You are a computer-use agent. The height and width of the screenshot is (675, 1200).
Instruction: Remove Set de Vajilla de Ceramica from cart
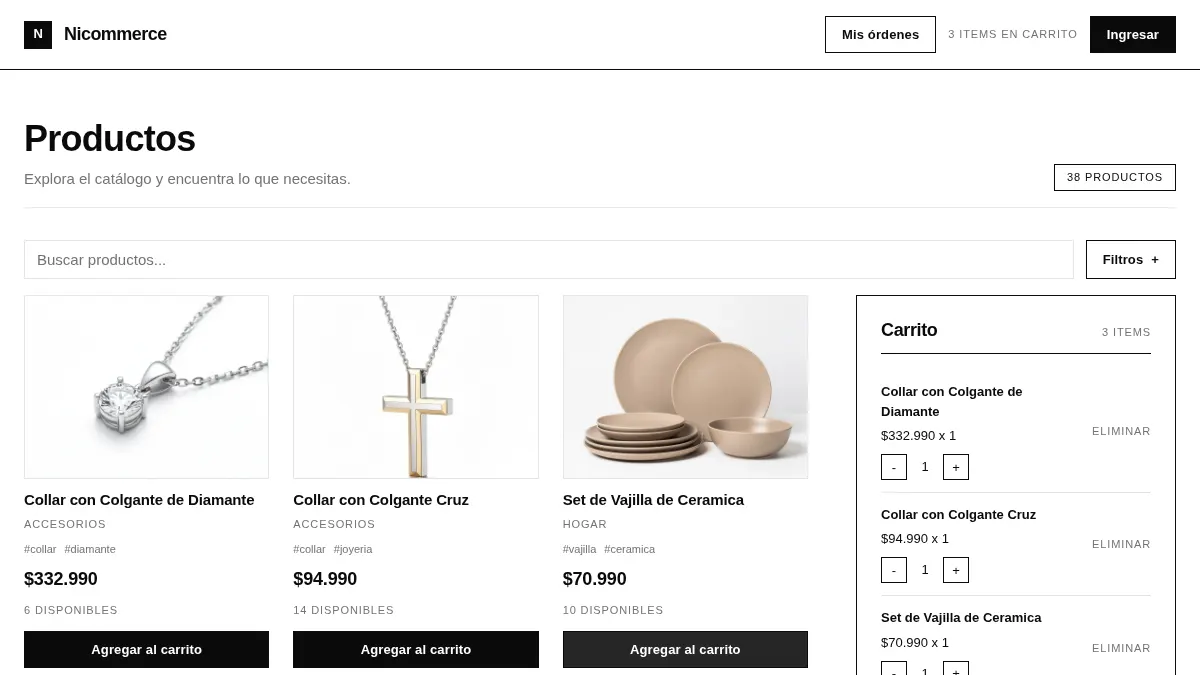click(1121, 648)
